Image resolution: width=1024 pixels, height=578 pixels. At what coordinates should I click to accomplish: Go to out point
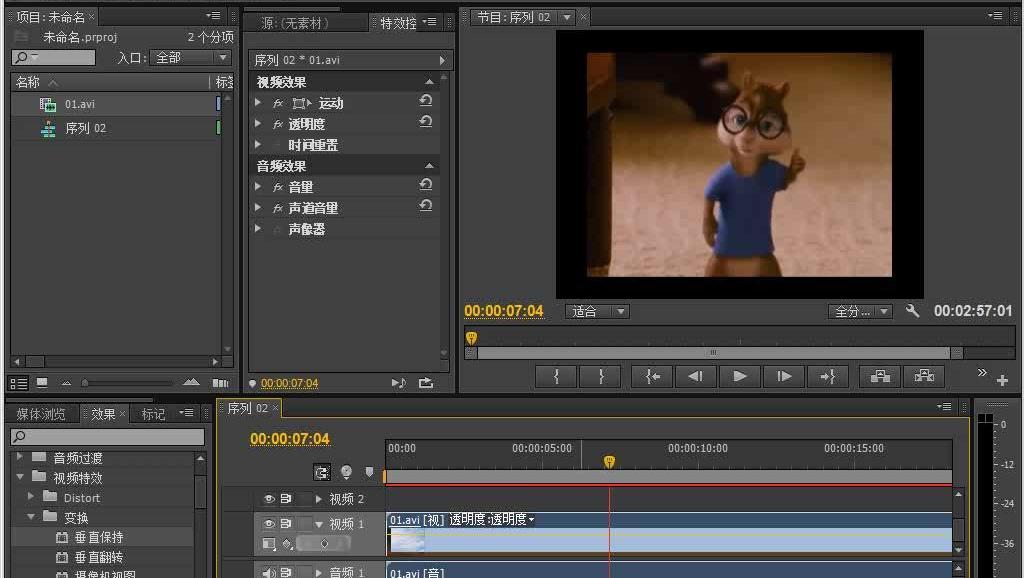click(827, 376)
